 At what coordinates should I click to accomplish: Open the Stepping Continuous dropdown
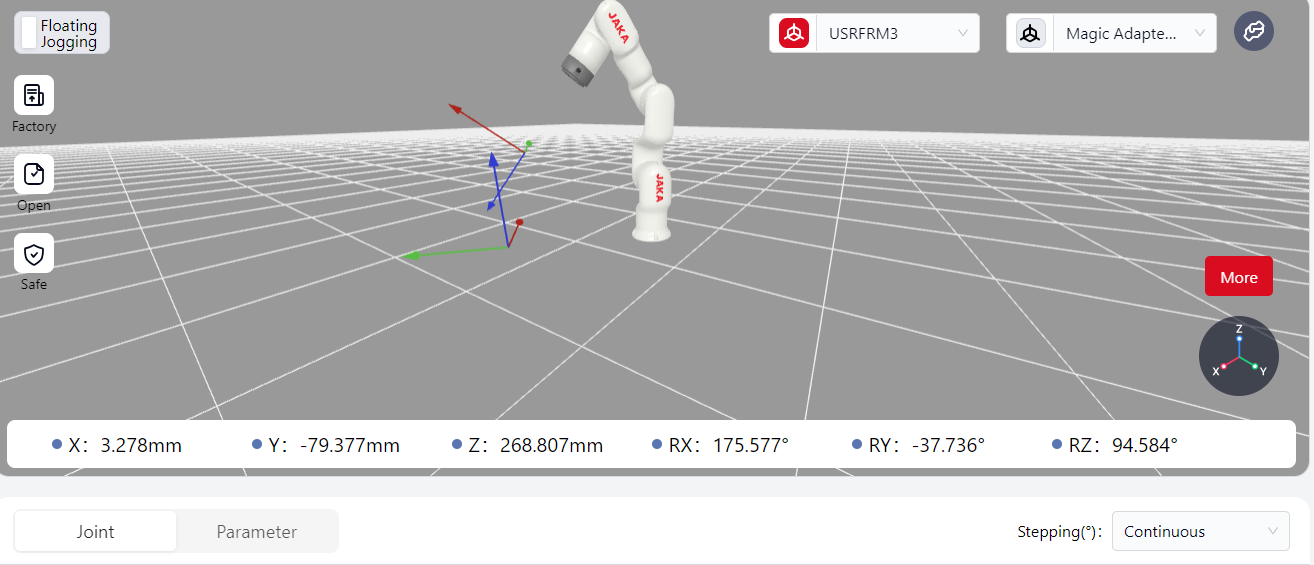[1200, 531]
